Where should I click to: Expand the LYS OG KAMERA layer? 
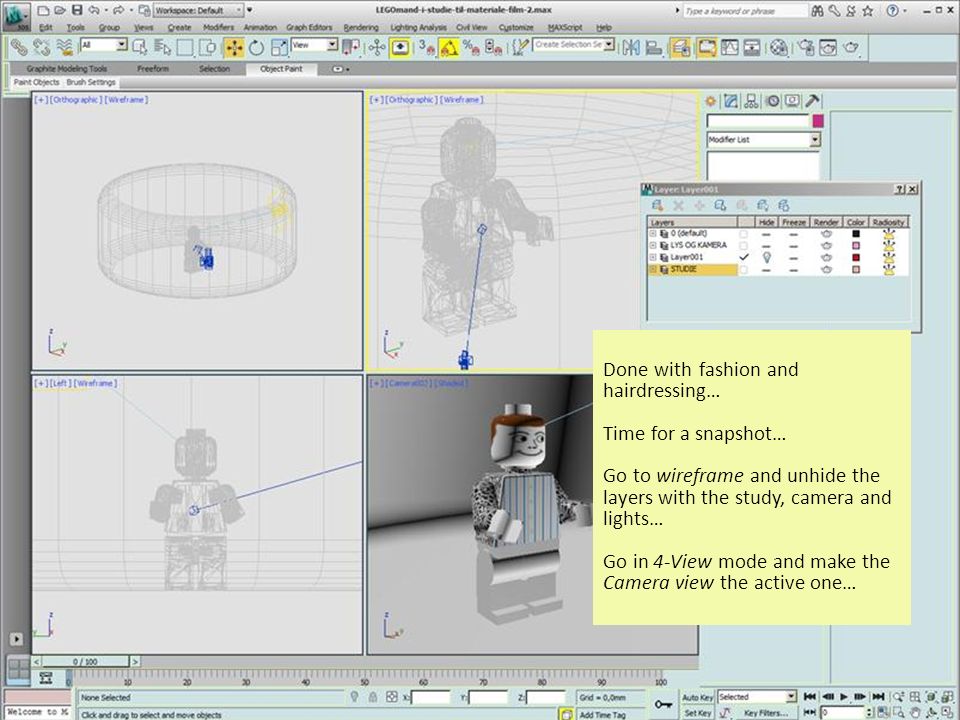[x=653, y=246]
